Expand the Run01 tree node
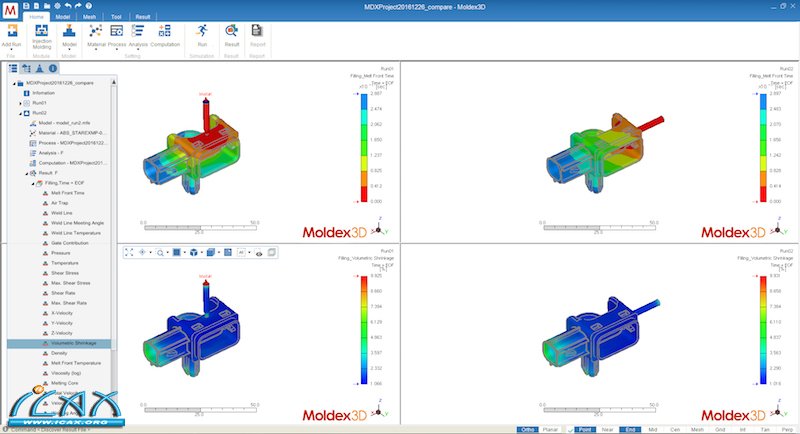The image size is (800, 434). pos(20,103)
